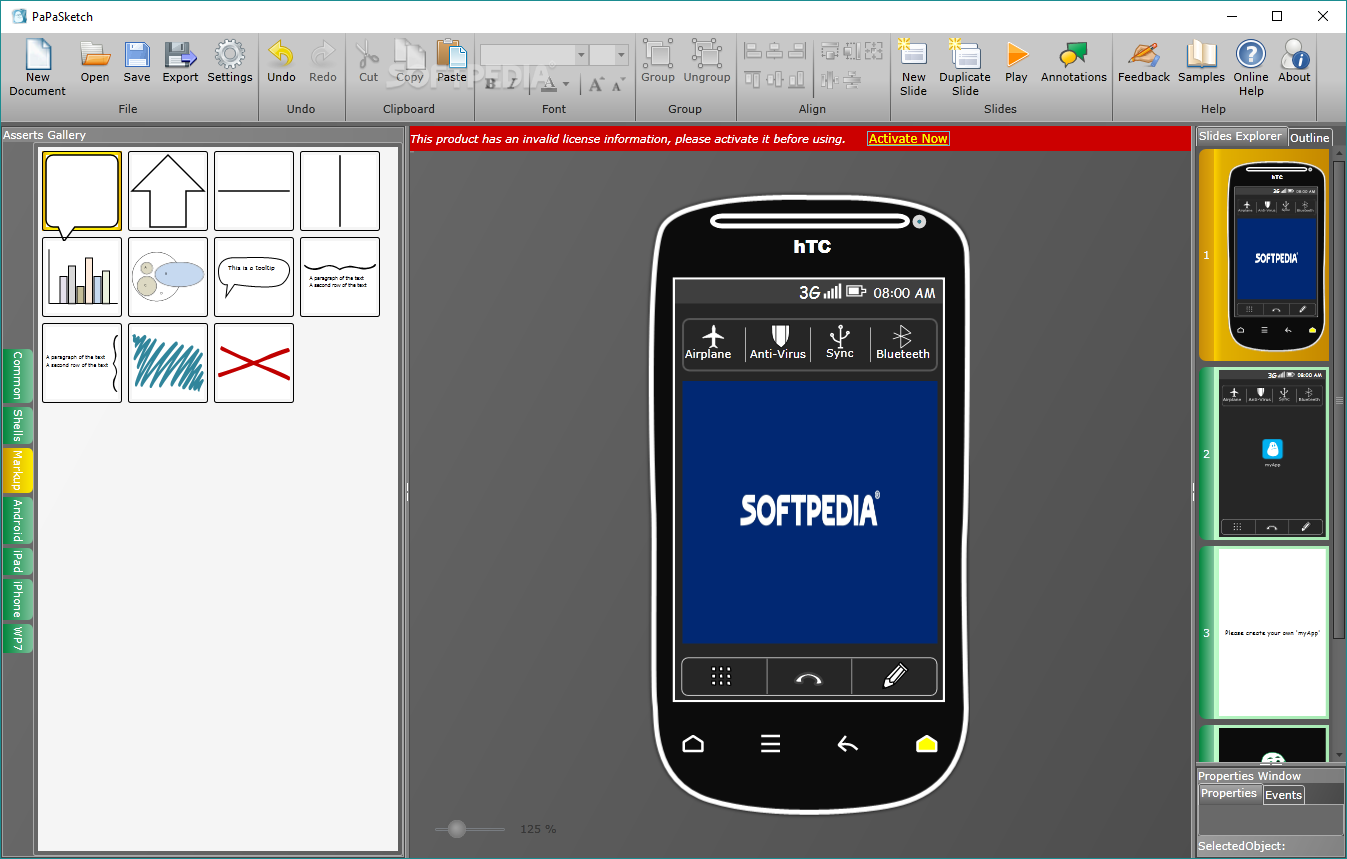
Task: Click the phone's yellow home key
Action: (927, 744)
